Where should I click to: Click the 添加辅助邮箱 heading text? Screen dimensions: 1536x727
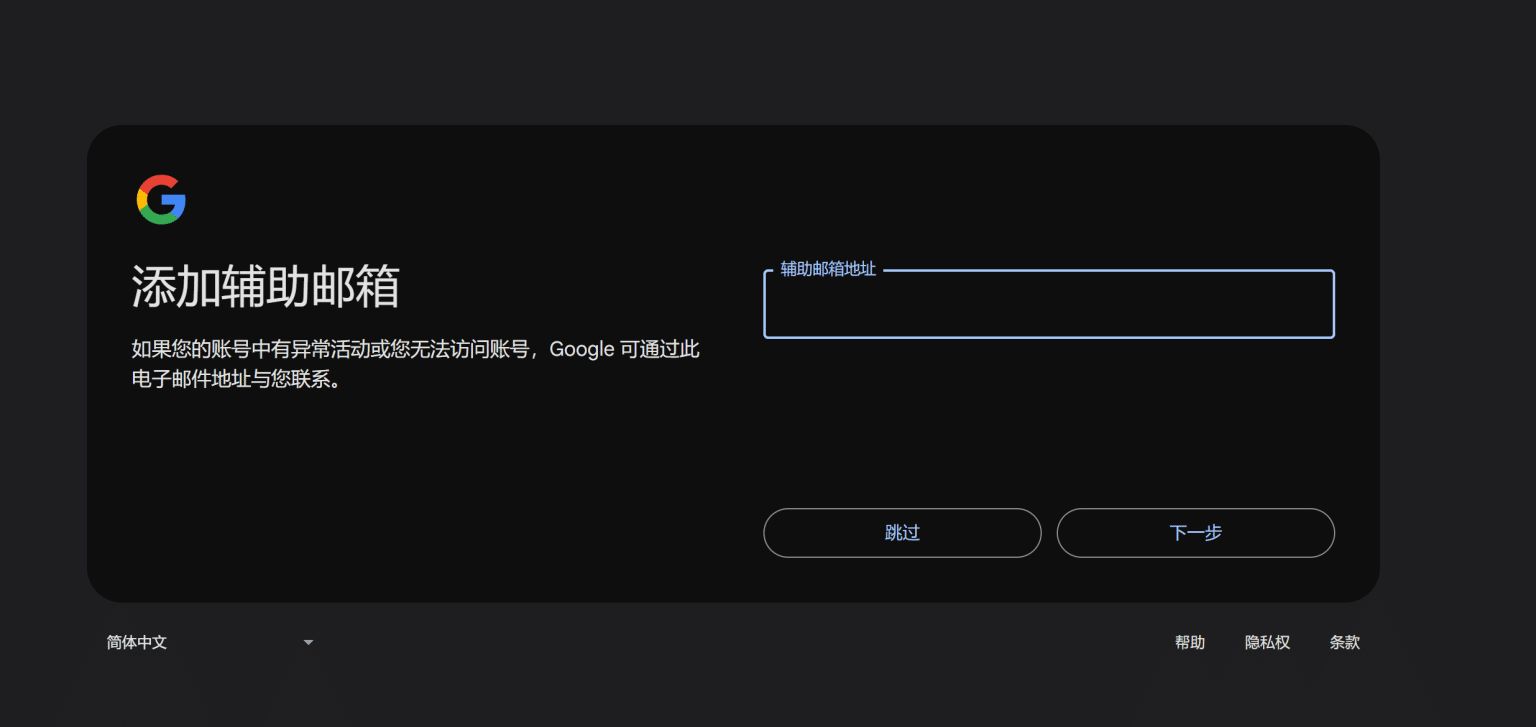[266, 287]
